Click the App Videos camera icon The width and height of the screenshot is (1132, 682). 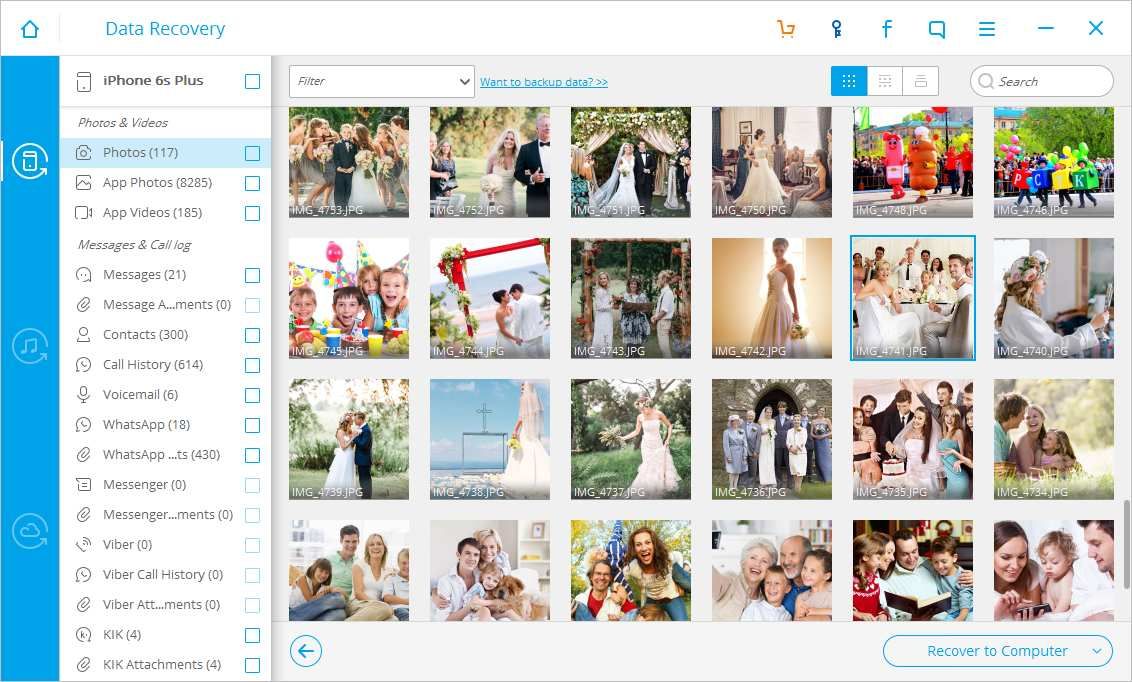coord(84,212)
